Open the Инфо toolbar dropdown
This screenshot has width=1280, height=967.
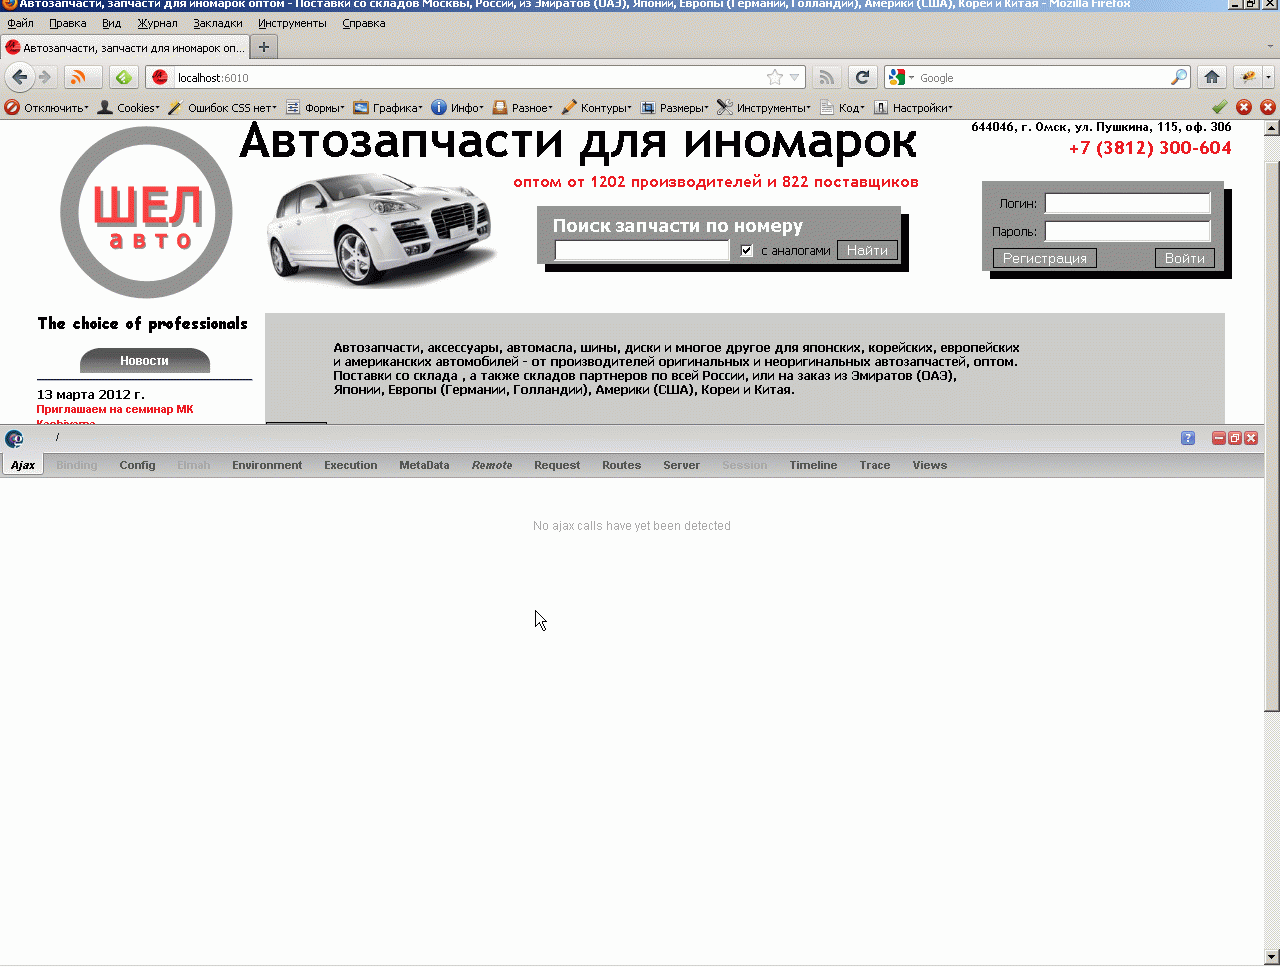coord(458,107)
